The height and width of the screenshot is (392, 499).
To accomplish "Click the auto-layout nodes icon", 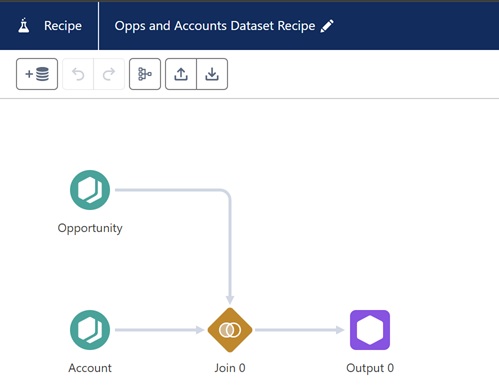I will click(145, 74).
